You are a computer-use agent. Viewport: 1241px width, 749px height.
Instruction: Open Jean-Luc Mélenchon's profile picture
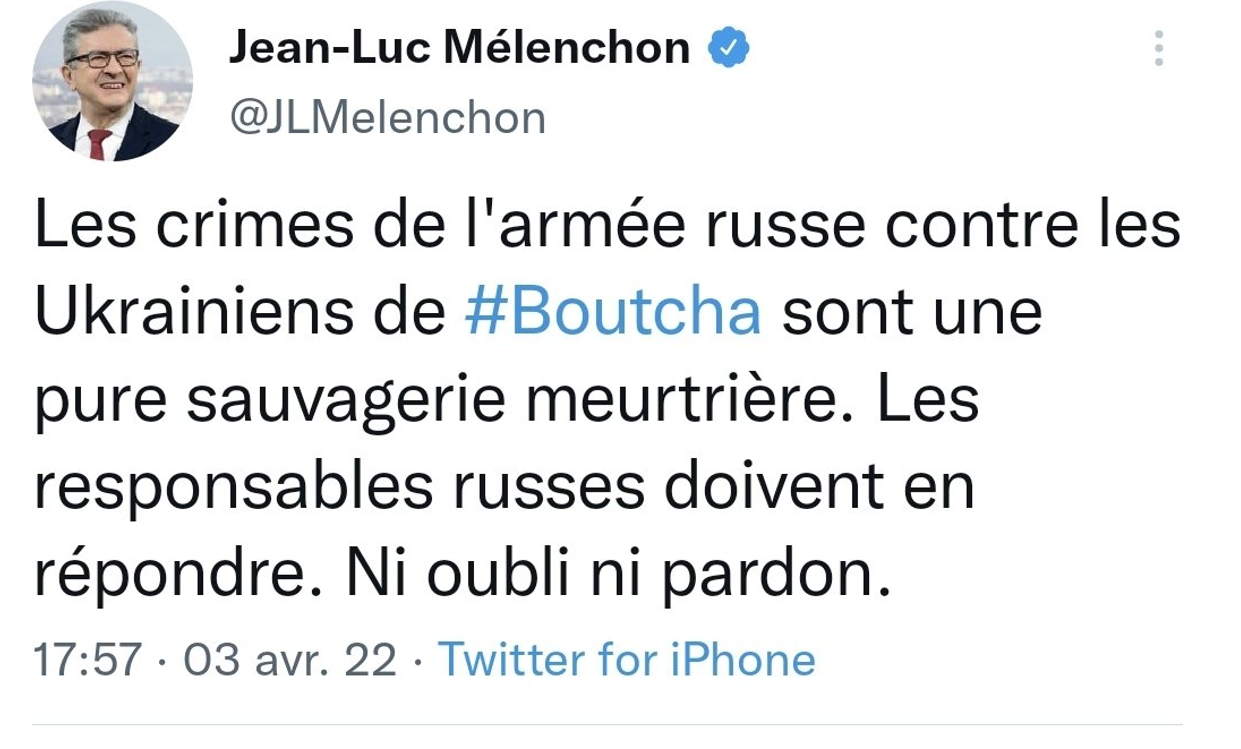pos(112,82)
